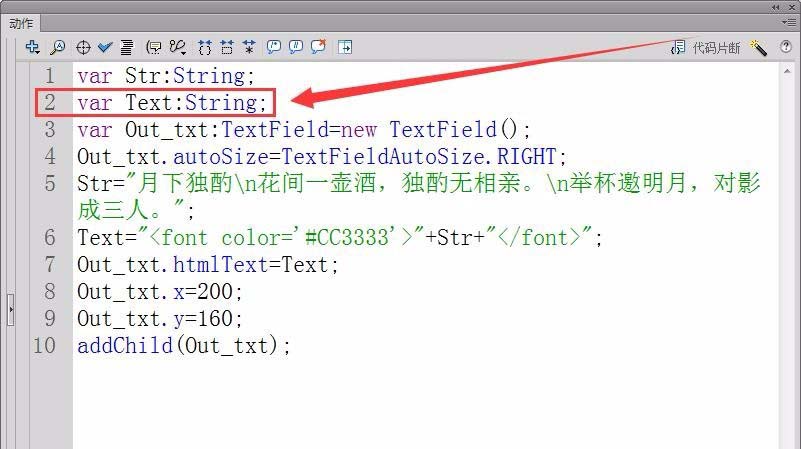Apply block comment icon
Image resolution: width=801 pixels, height=449 pixels.
pos(274,48)
